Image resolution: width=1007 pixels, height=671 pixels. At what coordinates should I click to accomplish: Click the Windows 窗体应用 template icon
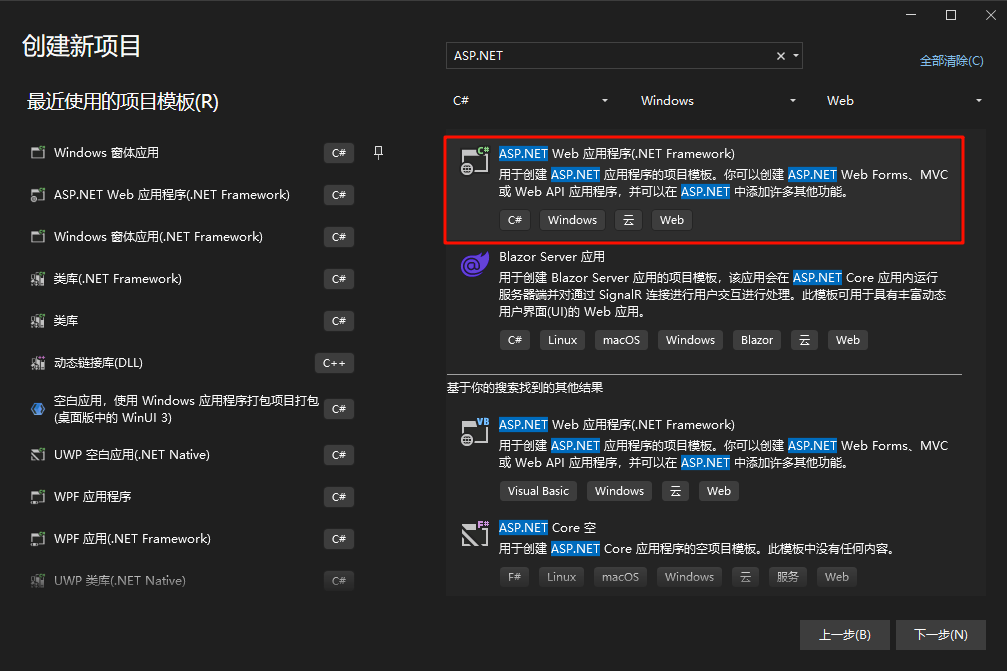pyautogui.click(x=38, y=153)
